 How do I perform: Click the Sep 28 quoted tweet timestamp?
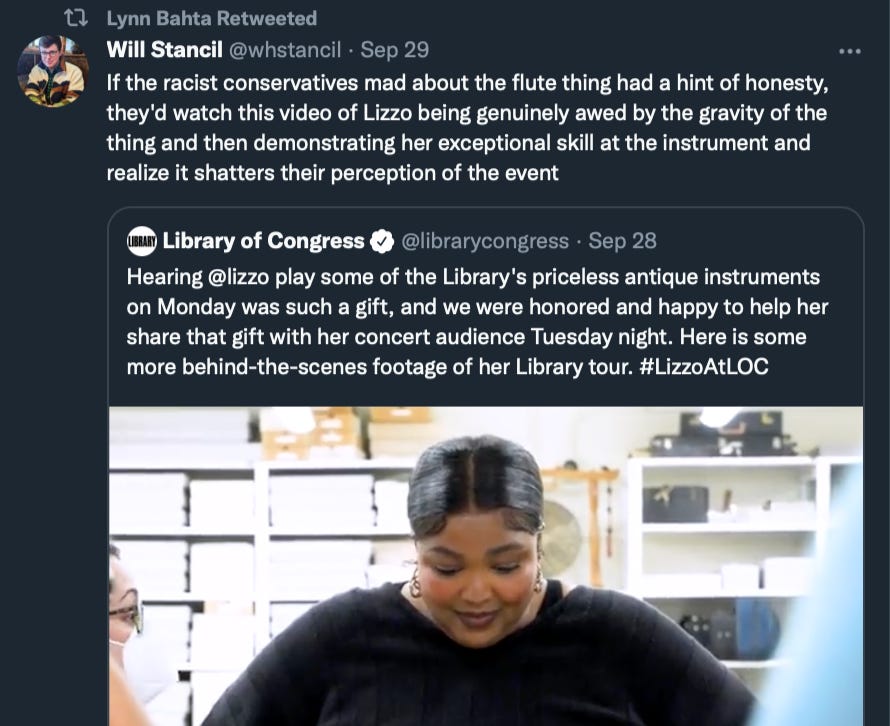point(622,241)
